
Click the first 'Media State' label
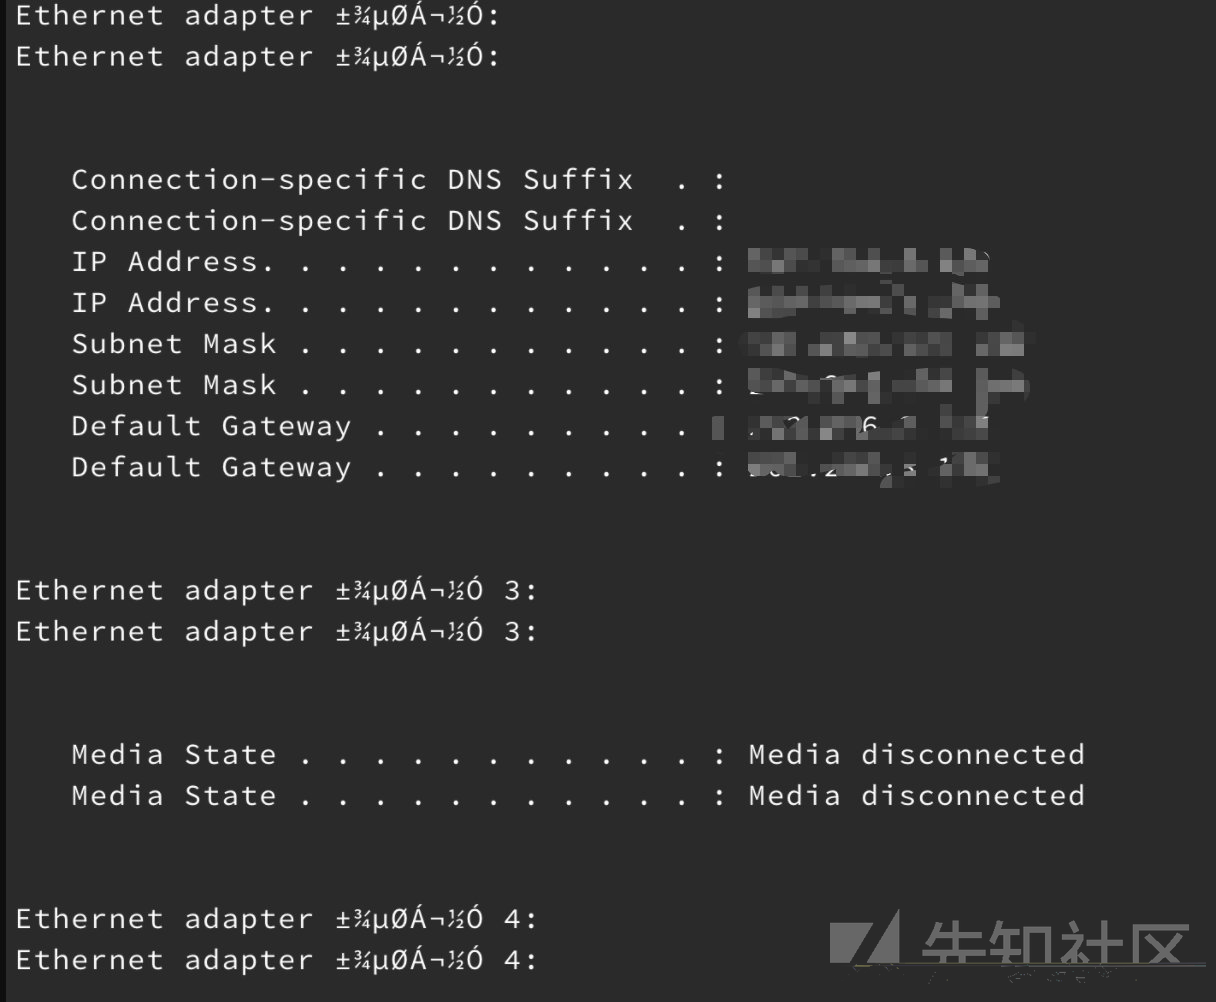pyautogui.click(x=174, y=754)
